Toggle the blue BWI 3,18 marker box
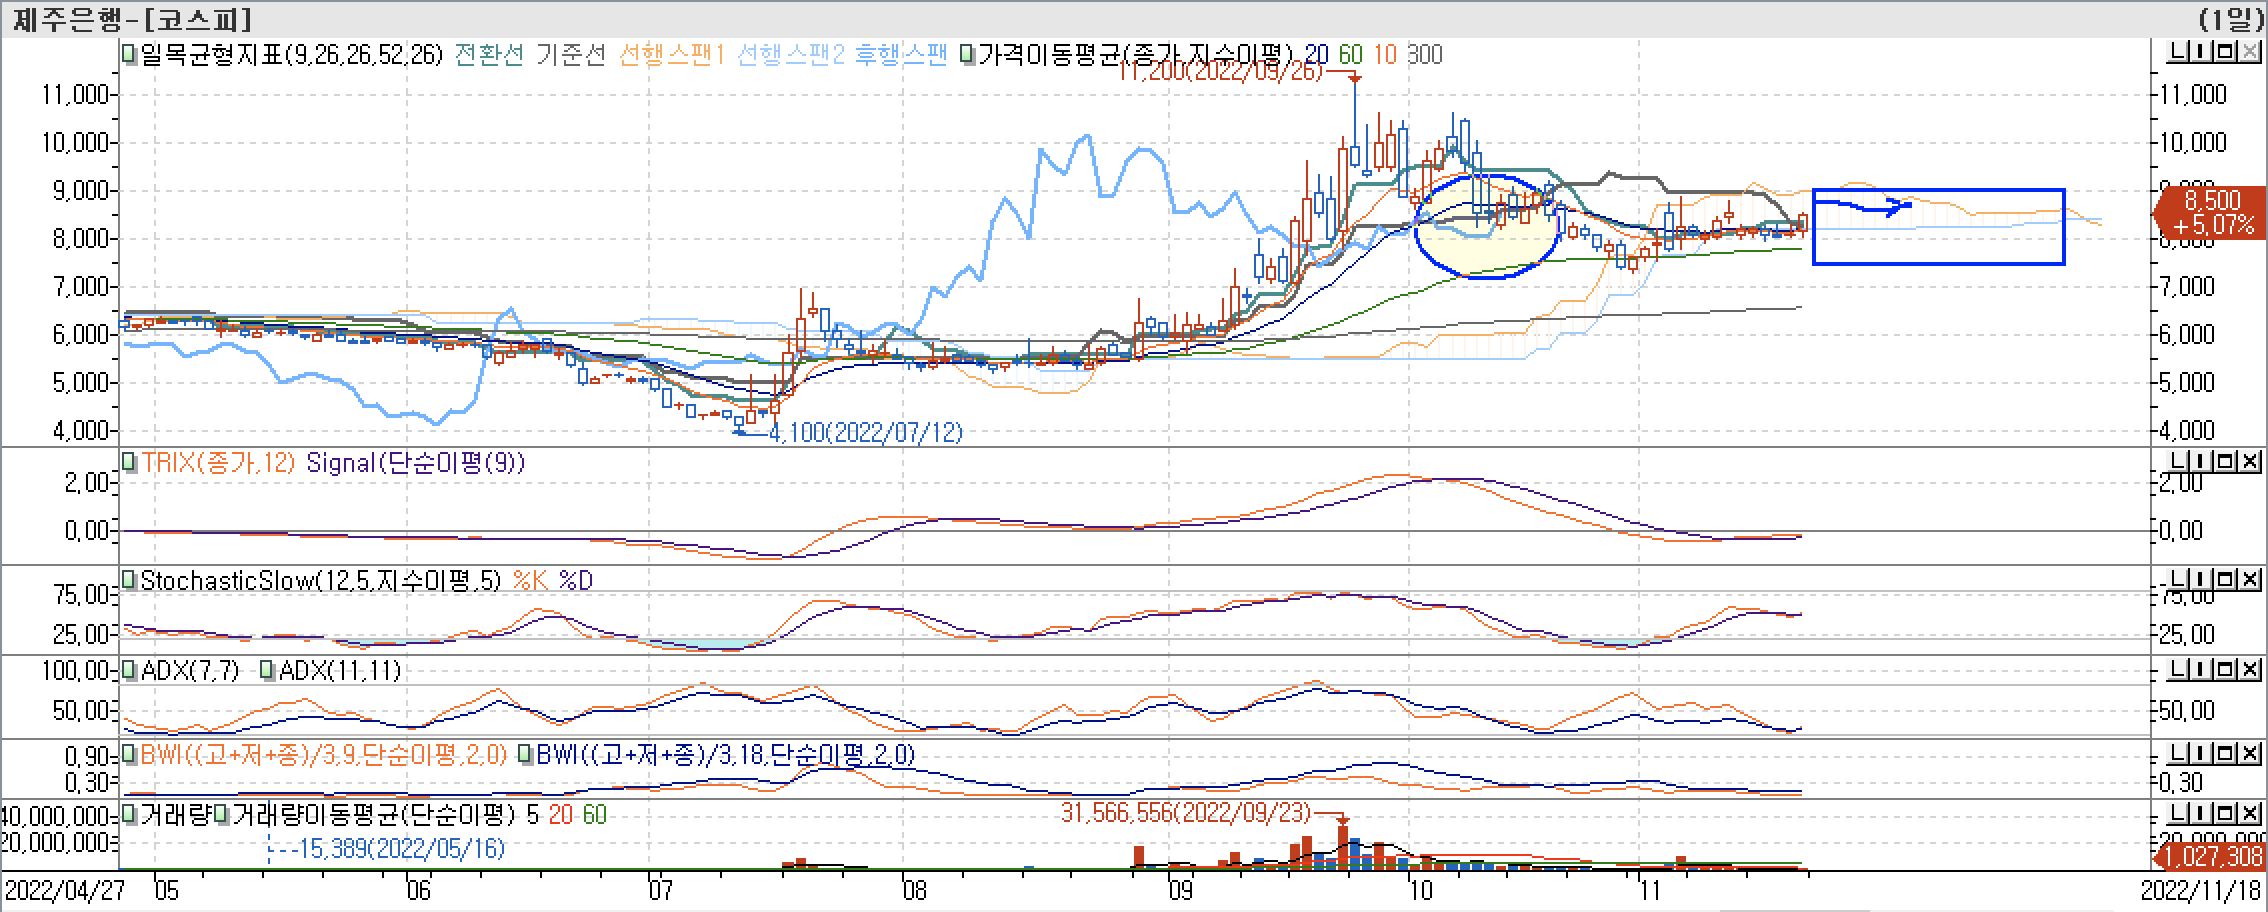Screen dimensions: 2268x912 525,754
